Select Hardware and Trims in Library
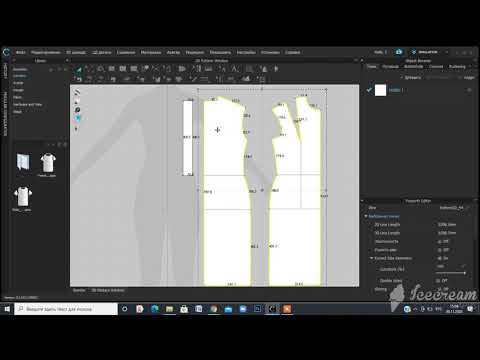The height and width of the screenshot is (360, 480). (x=27, y=104)
